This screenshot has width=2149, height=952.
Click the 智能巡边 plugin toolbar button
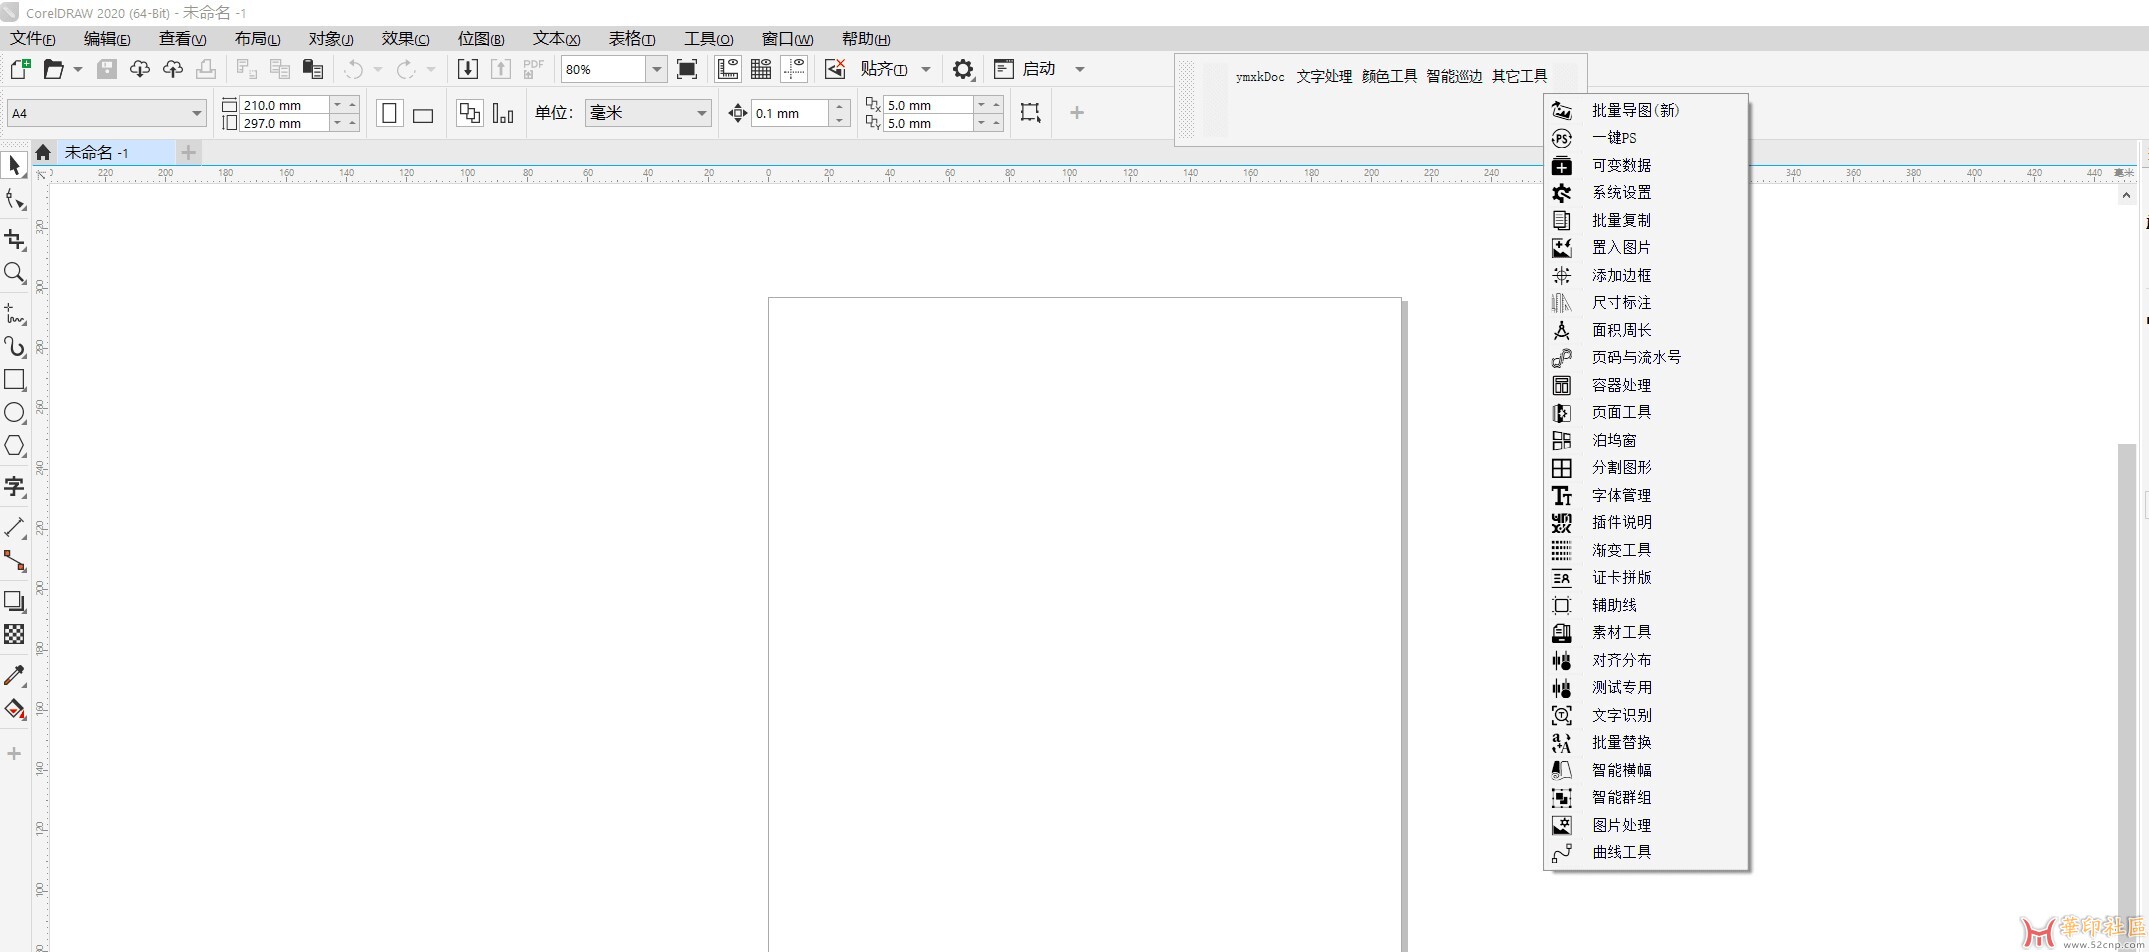[1454, 76]
